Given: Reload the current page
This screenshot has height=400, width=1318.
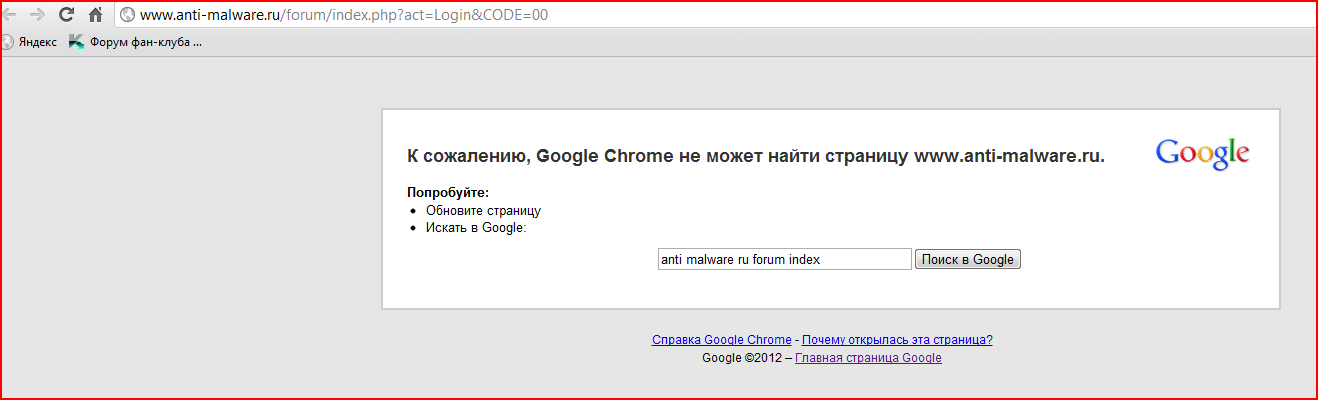Looking at the screenshot, I should coord(67,15).
